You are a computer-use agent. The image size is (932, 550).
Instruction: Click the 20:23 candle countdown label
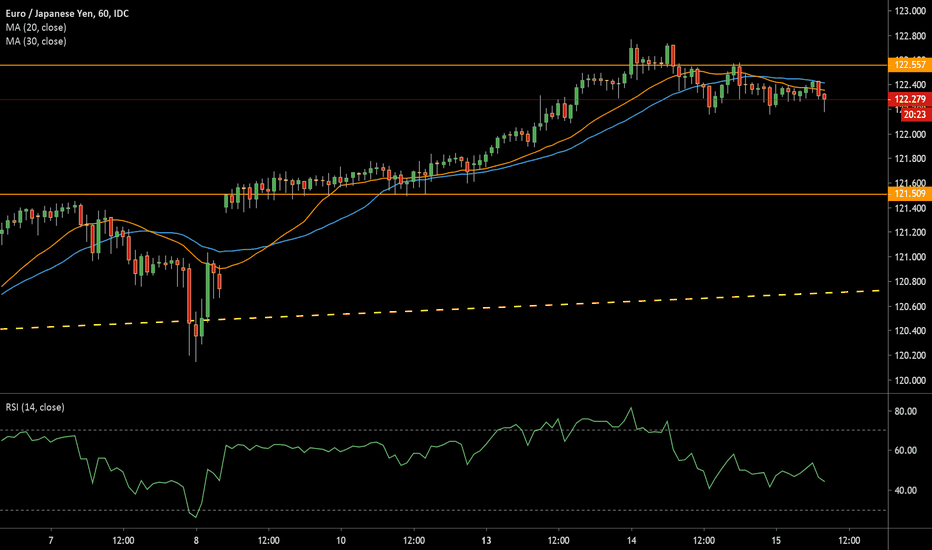[913, 115]
